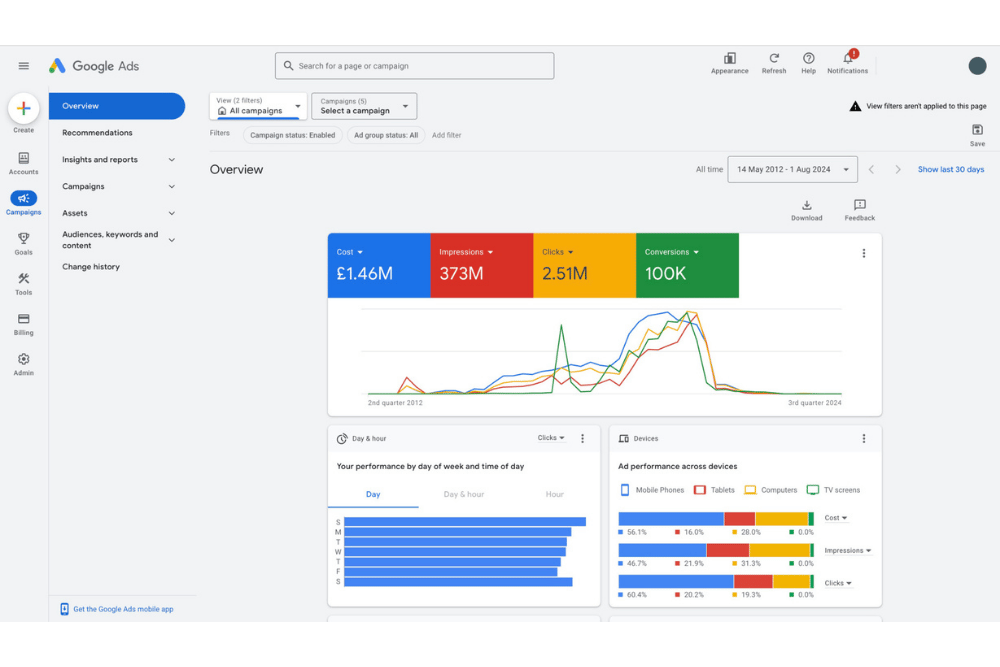
Task: Click Show last 30 days link
Action: pos(950,170)
